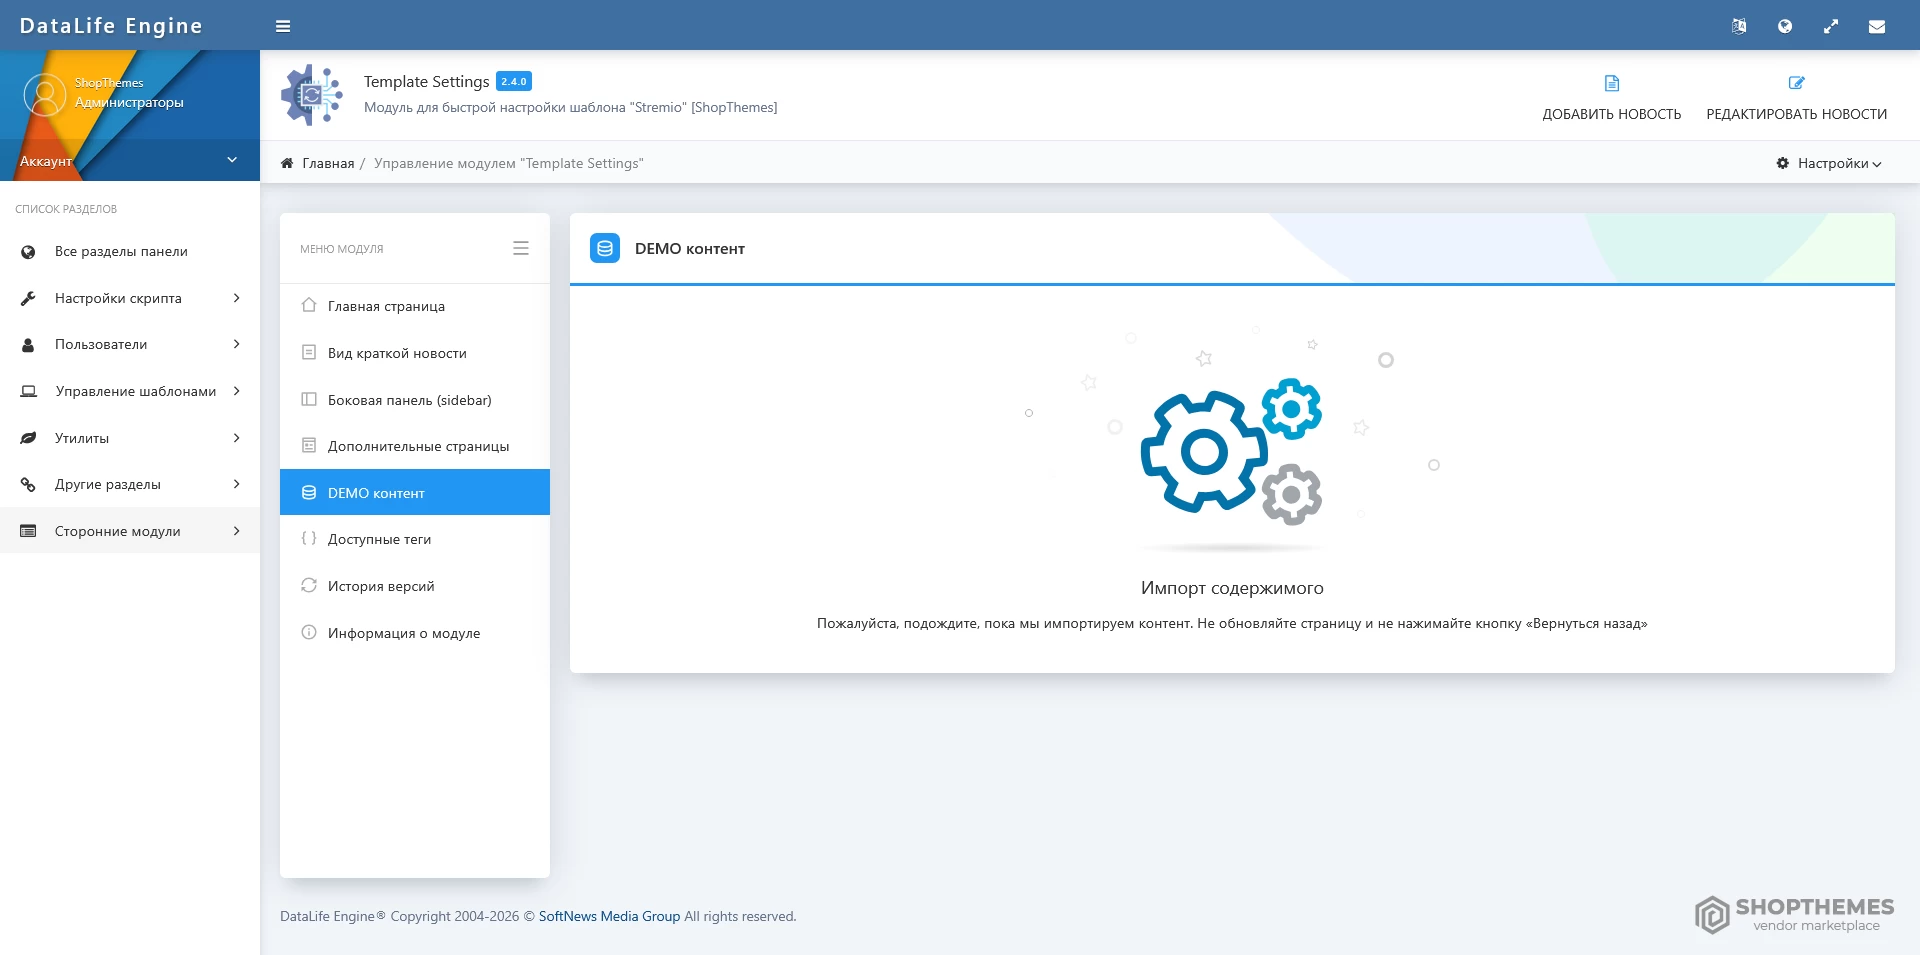1920x955 pixels.
Task: Click the home icon in breadcrumb
Action: 287,163
